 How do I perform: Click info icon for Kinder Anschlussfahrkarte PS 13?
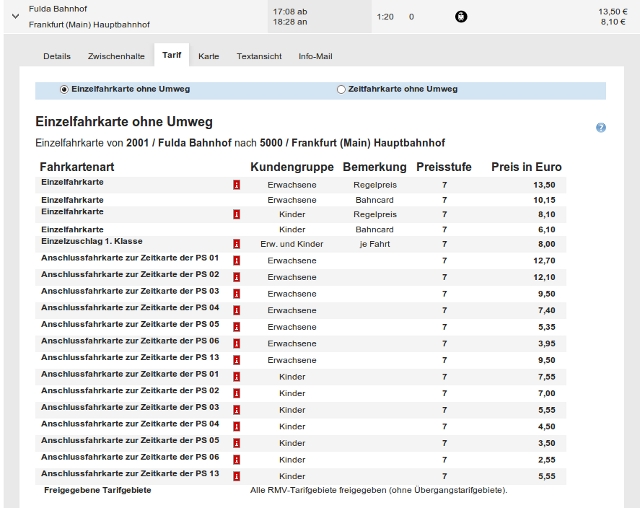[x=236, y=475]
